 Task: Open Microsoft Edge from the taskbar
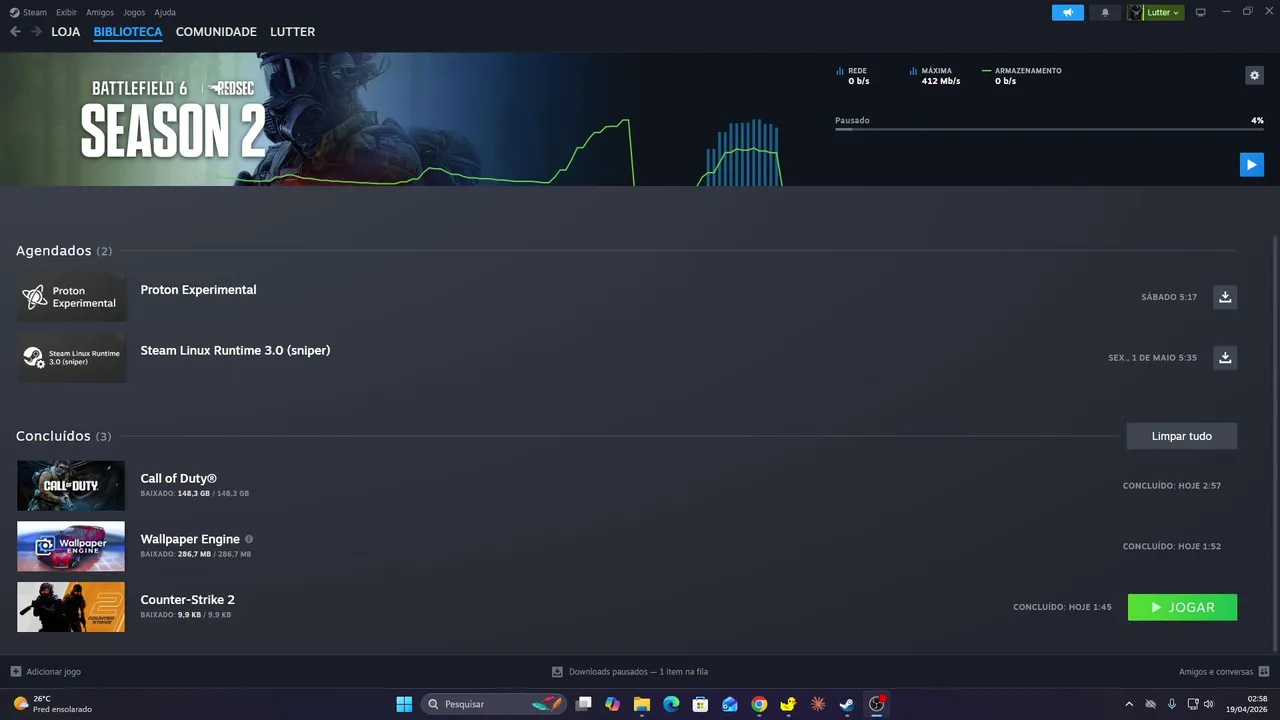coord(671,704)
